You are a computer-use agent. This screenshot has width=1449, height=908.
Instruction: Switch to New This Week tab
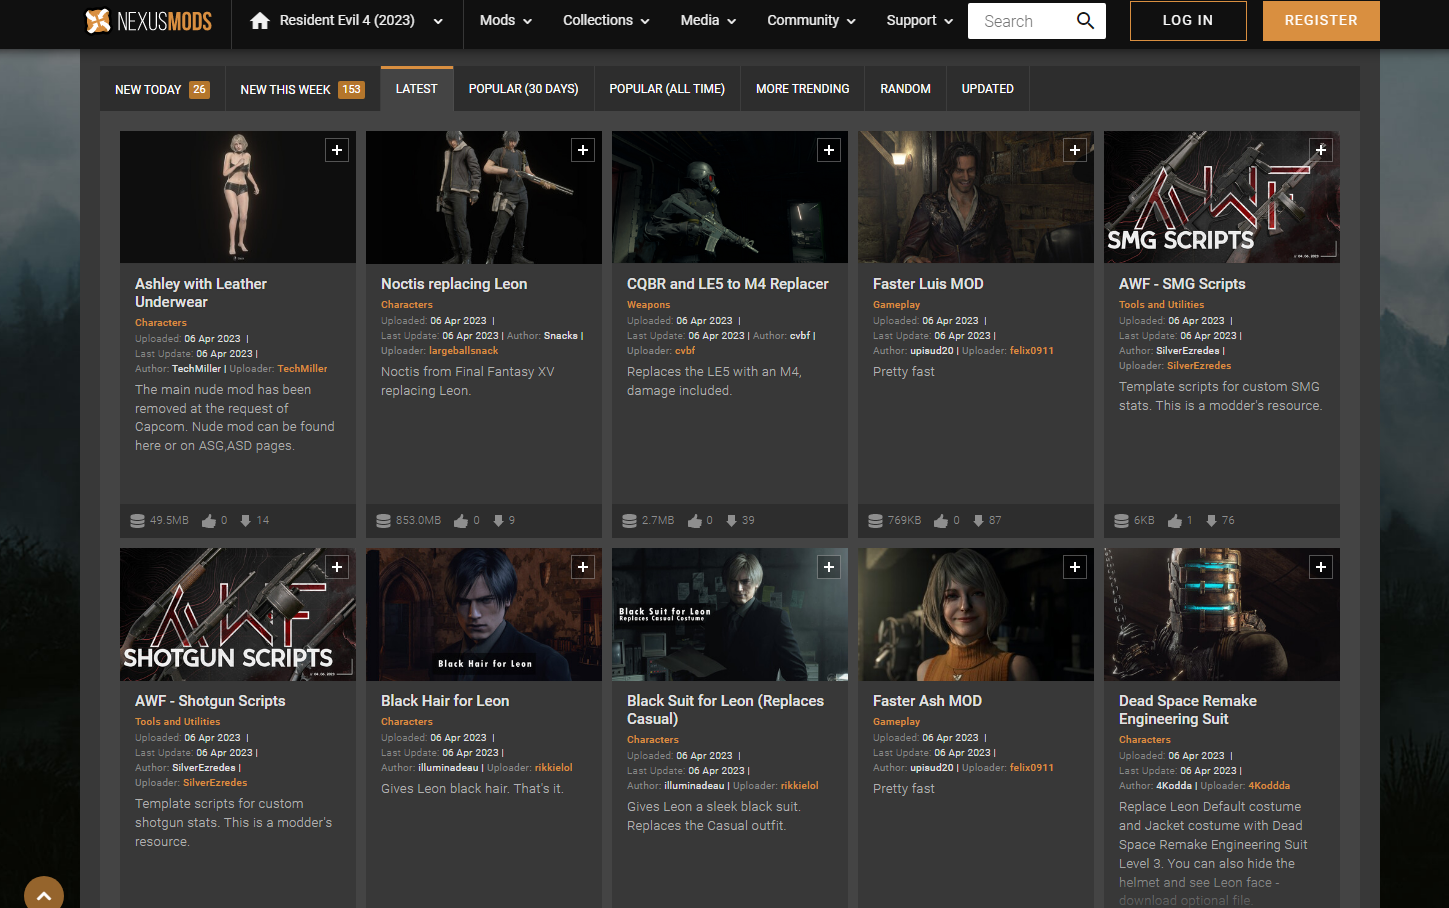point(303,89)
